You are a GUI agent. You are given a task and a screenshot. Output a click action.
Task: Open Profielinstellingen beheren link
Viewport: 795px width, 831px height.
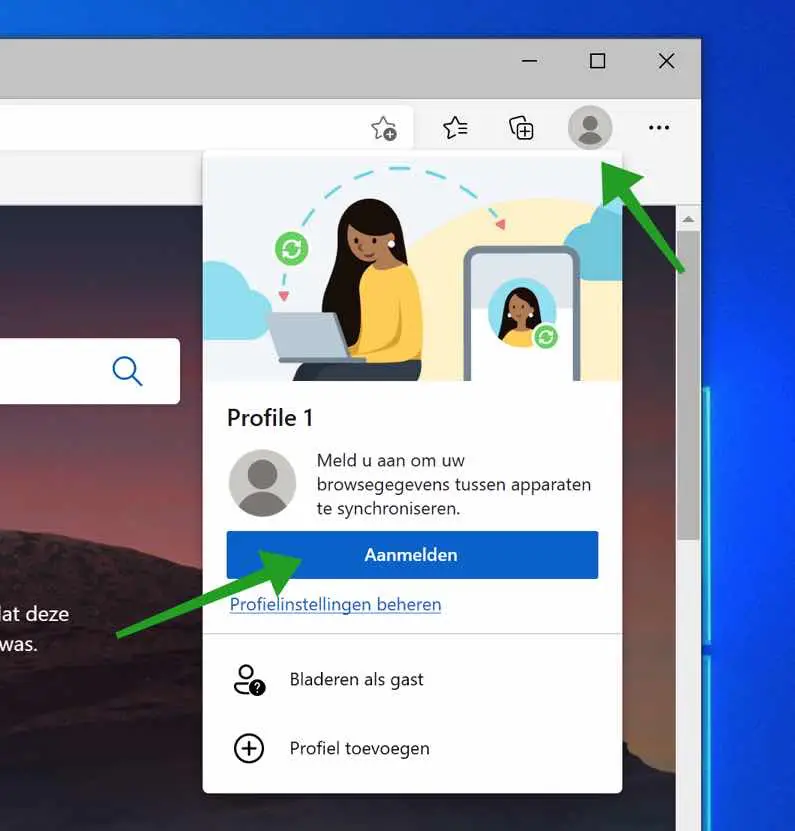pos(335,604)
